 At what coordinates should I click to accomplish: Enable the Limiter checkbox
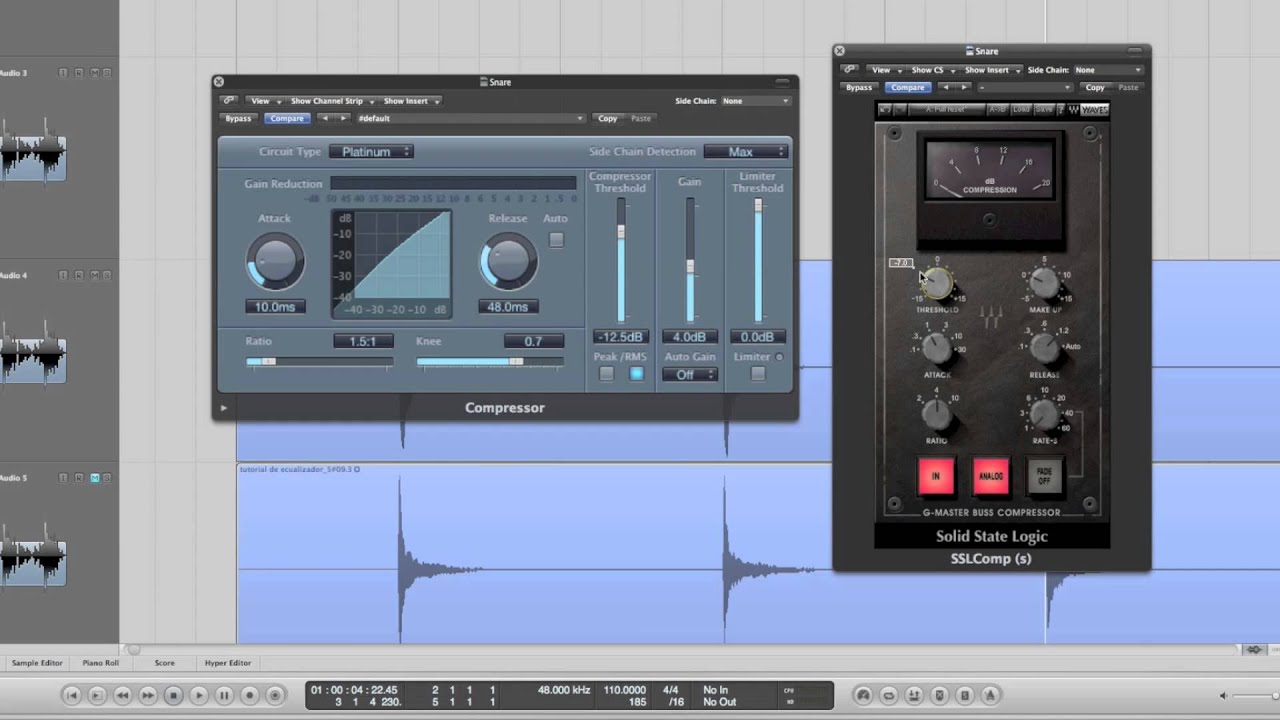[757, 374]
